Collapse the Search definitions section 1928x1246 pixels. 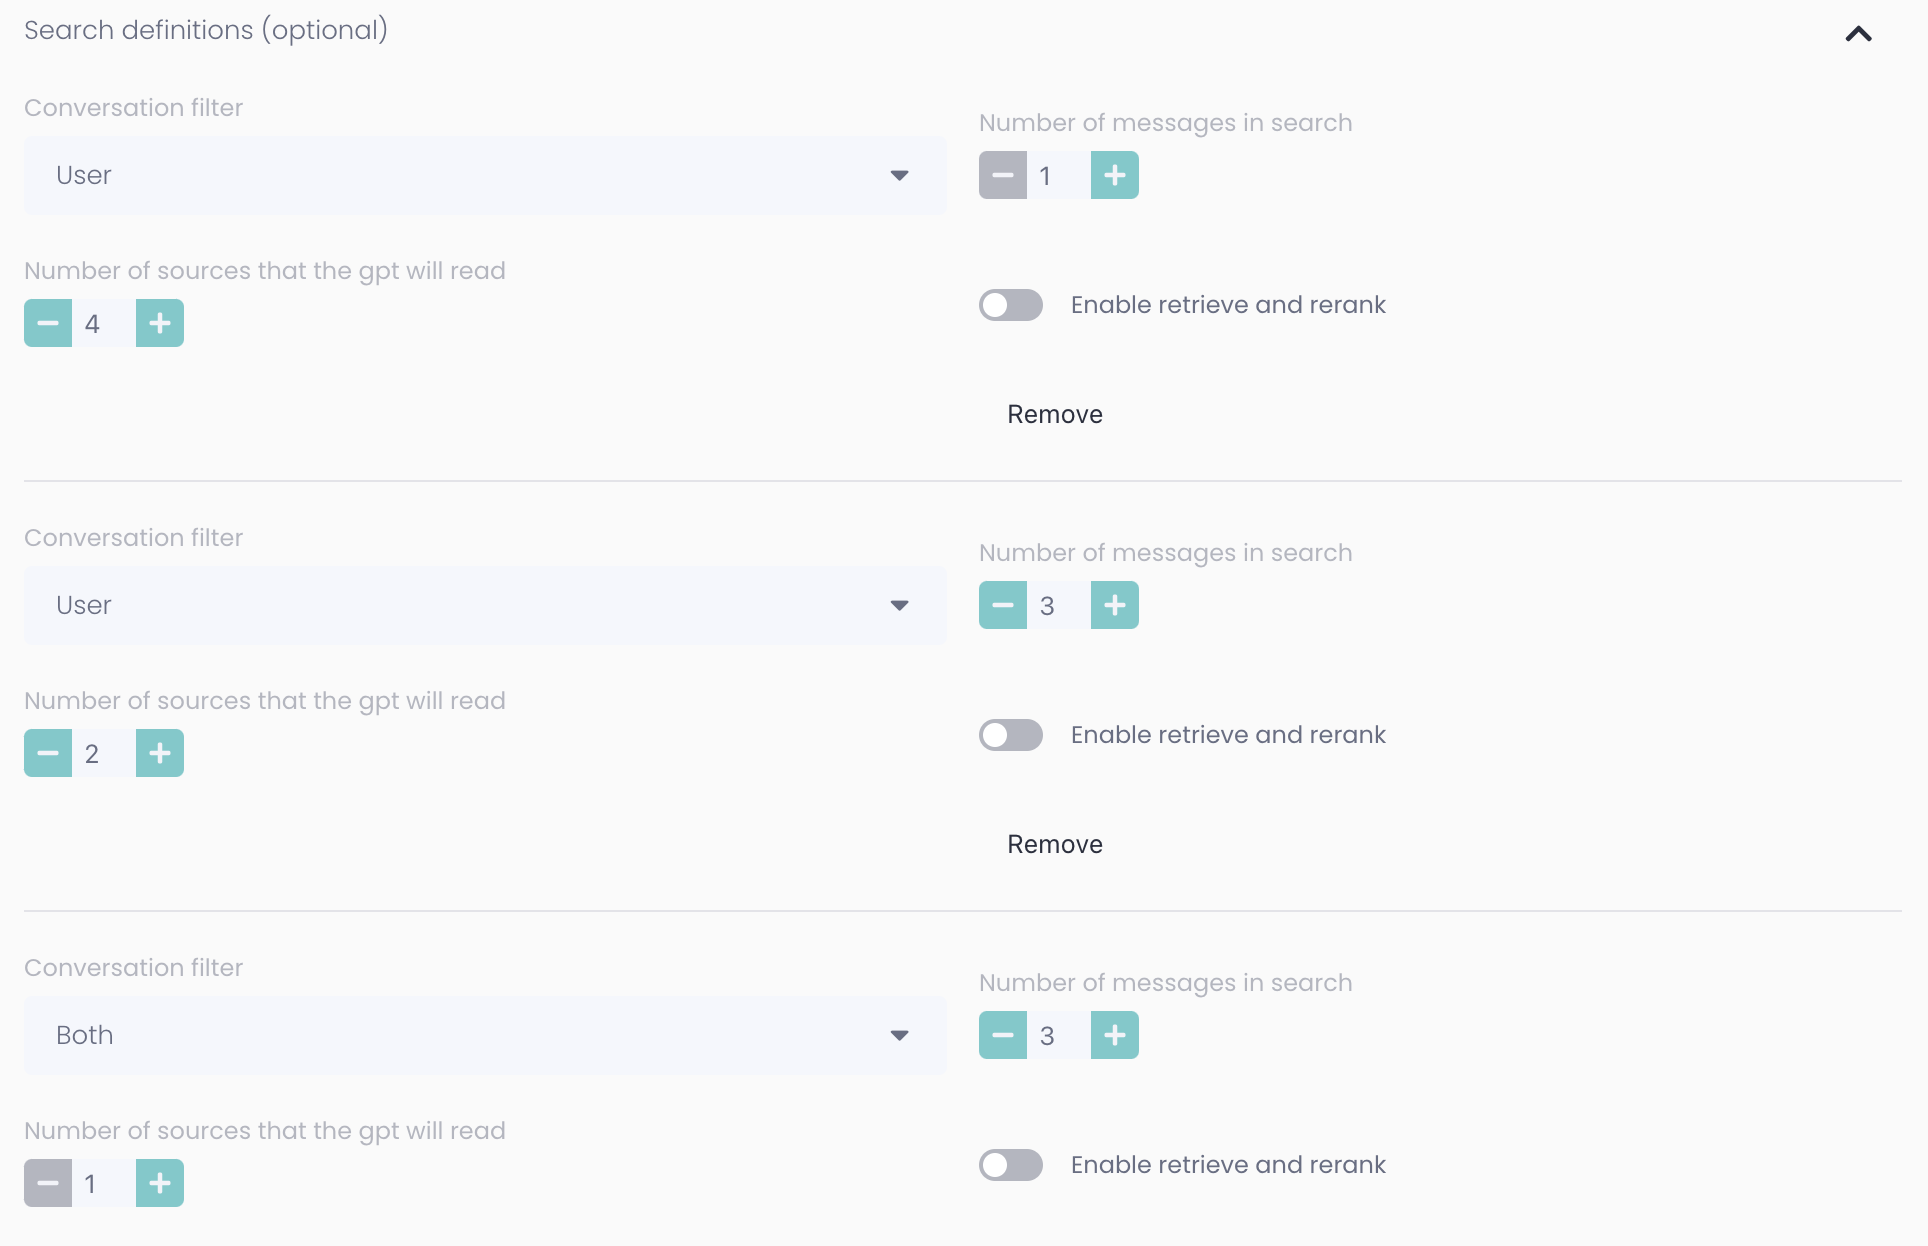[1858, 34]
